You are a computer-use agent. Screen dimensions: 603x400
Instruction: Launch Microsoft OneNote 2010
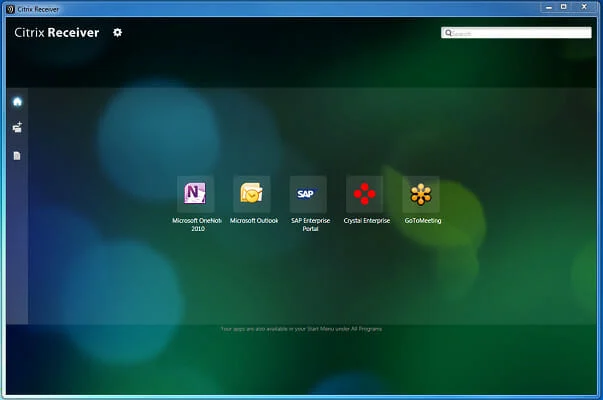pos(195,194)
